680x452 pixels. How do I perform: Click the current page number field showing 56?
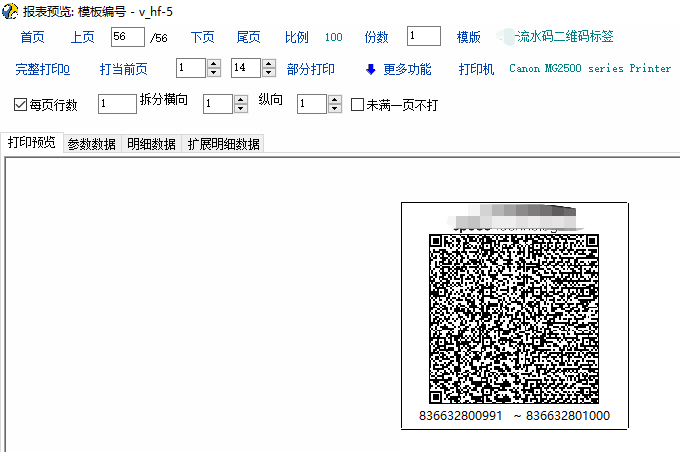pos(128,37)
